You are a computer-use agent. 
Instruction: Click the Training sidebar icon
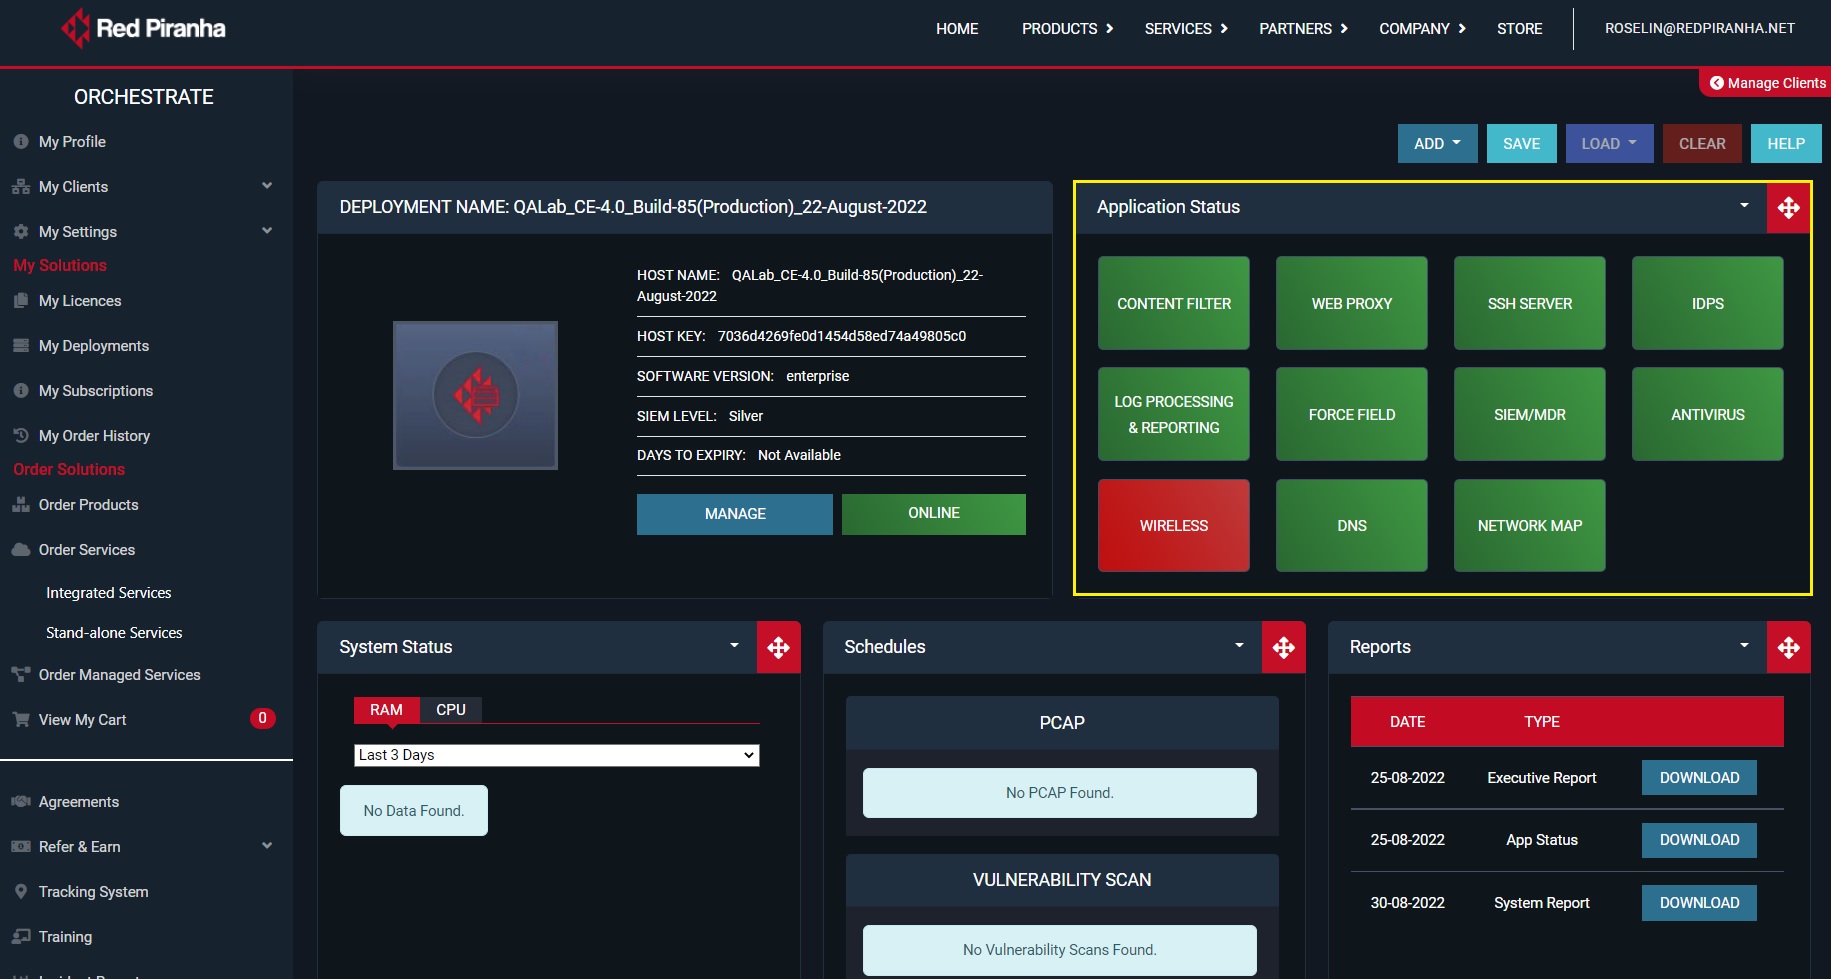[x=21, y=937]
